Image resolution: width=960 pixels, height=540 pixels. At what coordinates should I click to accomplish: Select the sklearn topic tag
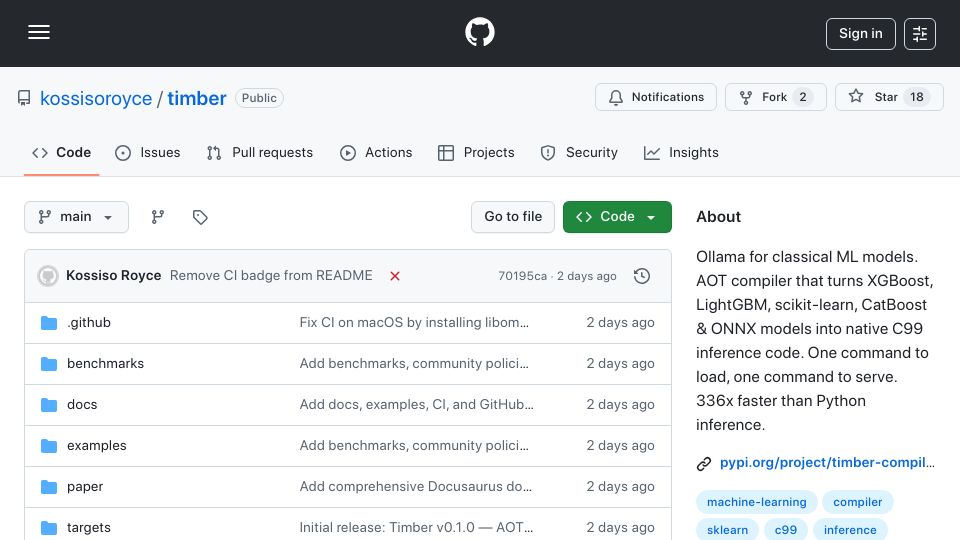(727, 530)
